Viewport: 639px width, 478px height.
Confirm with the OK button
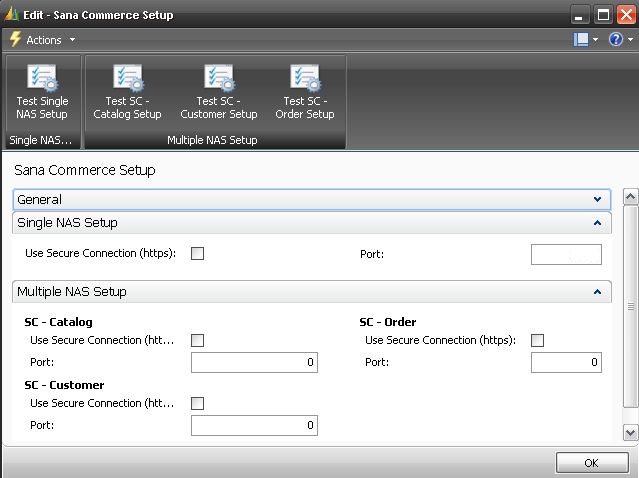coord(592,463)
